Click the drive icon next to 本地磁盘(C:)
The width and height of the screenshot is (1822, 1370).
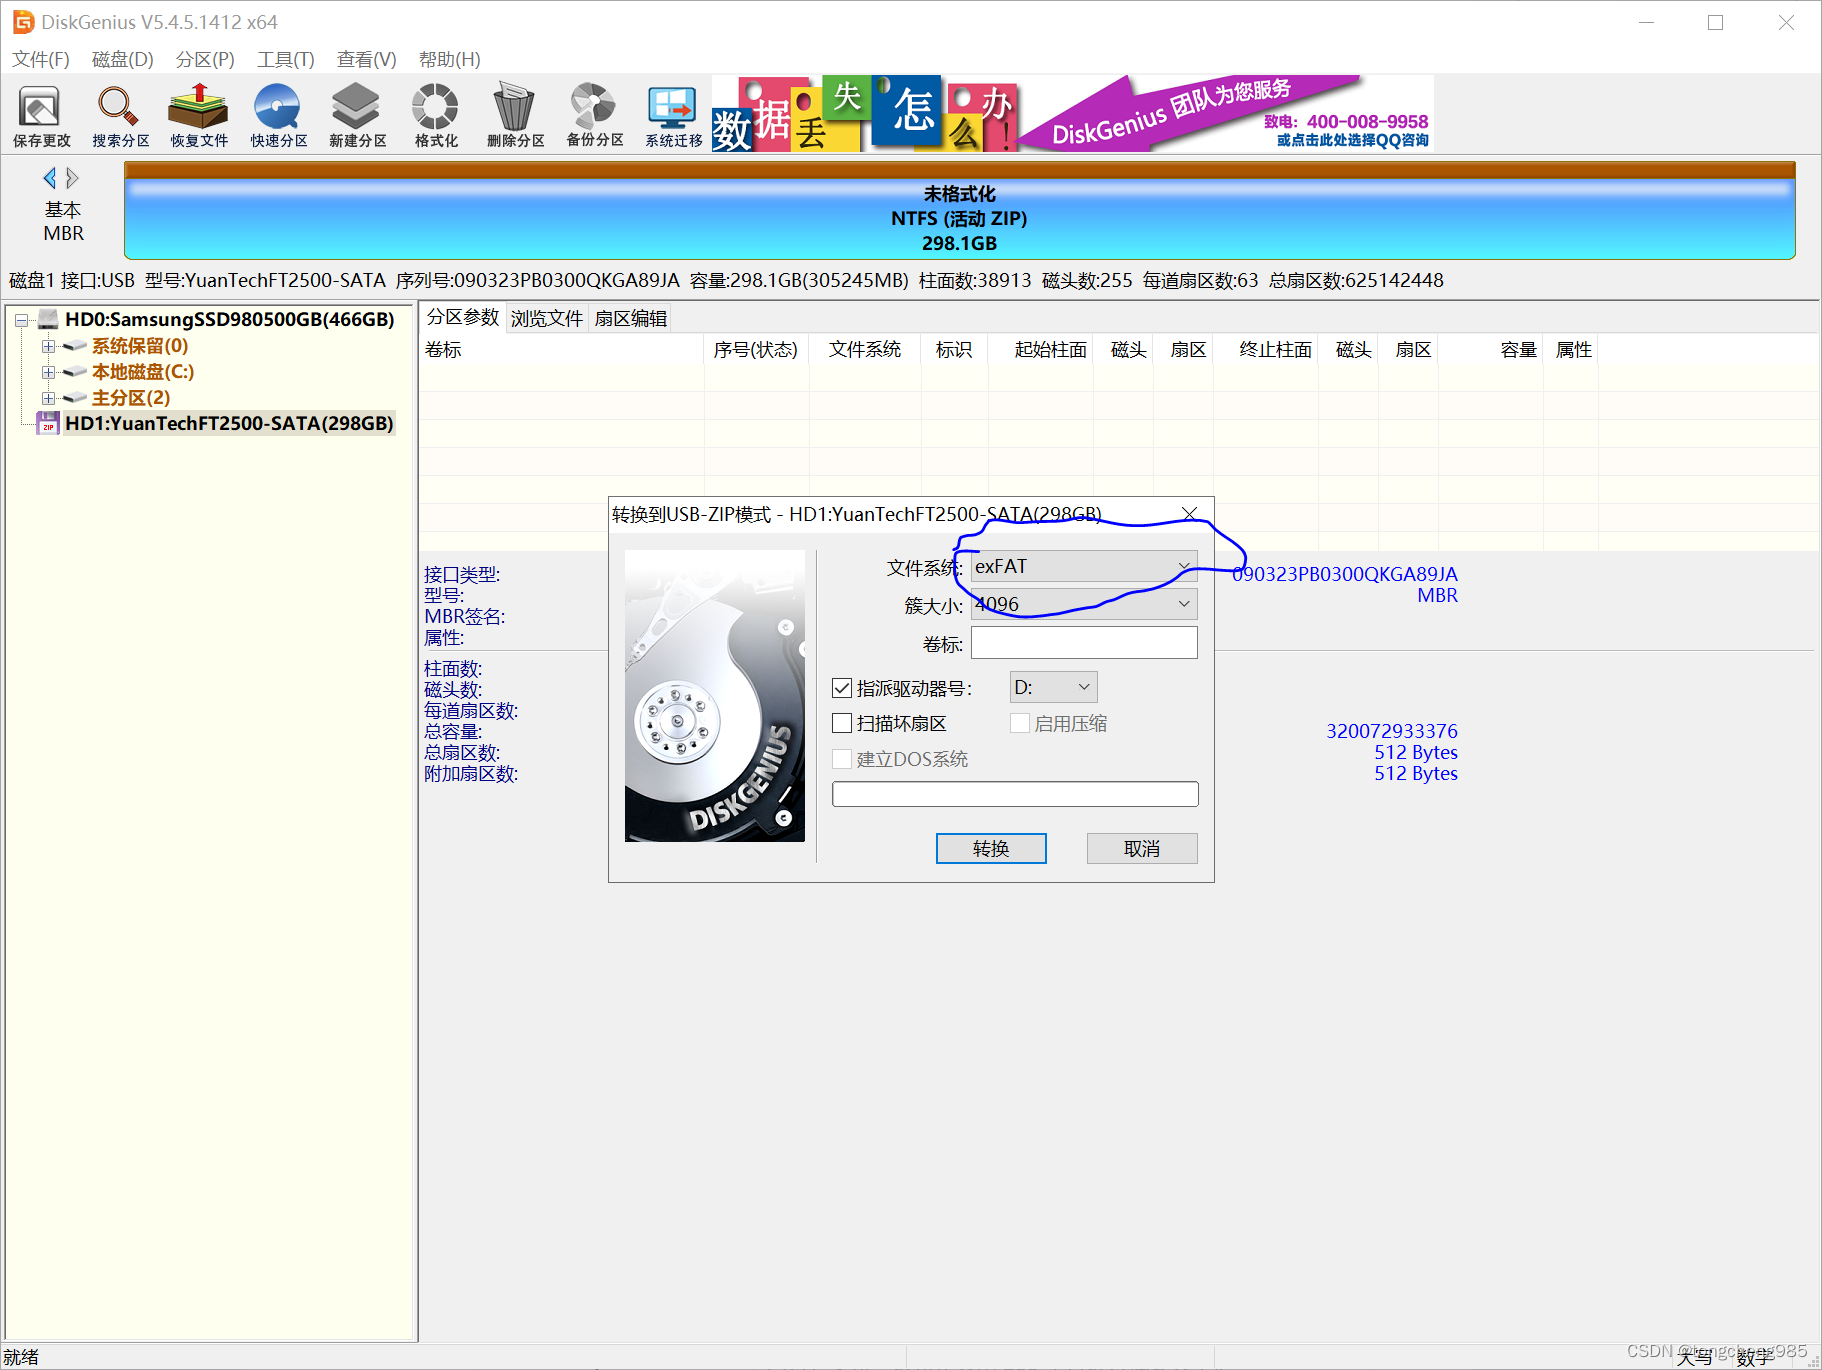click(x=75, y=372)
